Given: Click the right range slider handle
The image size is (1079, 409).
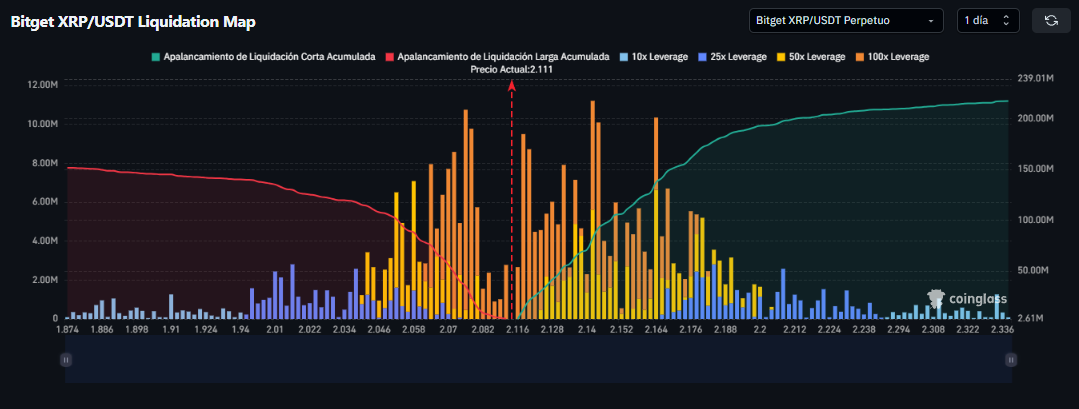Looking at the screenshot, I should point(1011,359).
